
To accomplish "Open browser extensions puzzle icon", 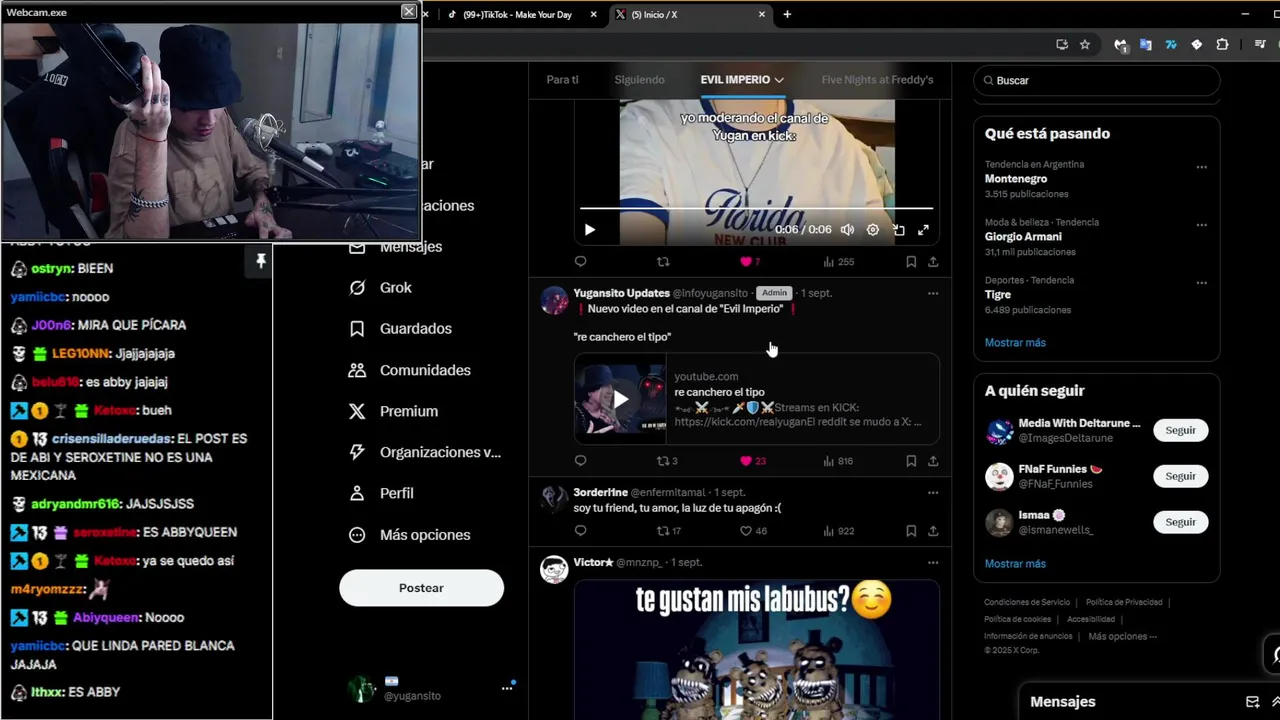I will pos(1222,45).
